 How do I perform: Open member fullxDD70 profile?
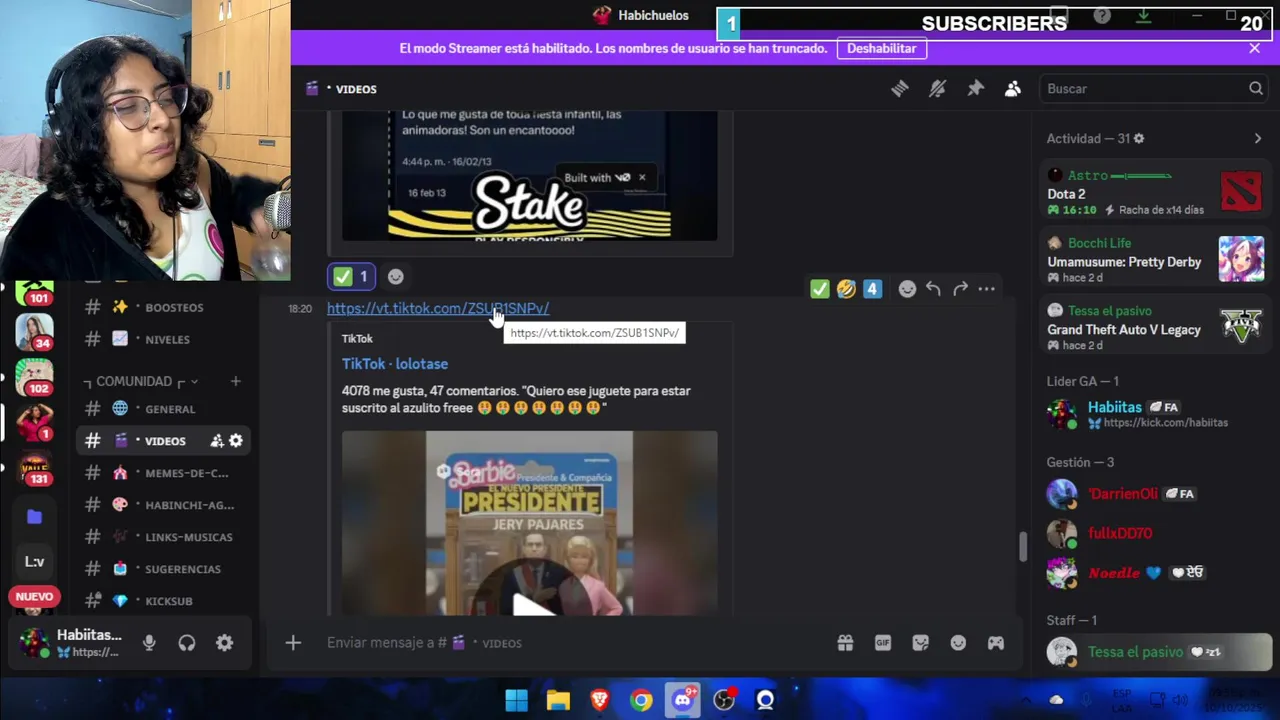(x=1155, y=534)
